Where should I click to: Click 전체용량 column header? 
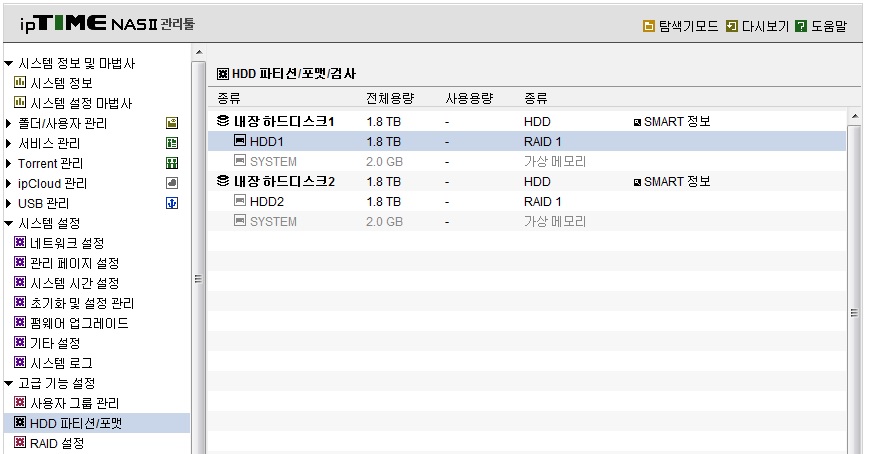pos(390,99)
